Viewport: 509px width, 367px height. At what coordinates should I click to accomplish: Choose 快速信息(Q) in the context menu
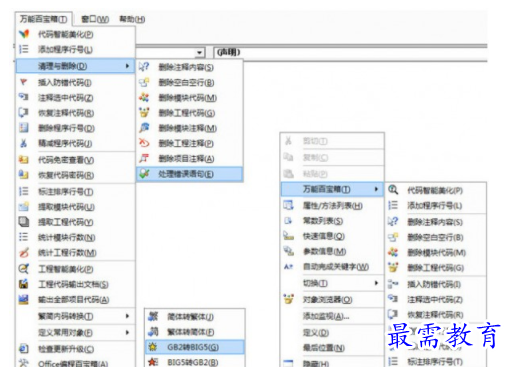pyautogui.click(x=332, y=236)
